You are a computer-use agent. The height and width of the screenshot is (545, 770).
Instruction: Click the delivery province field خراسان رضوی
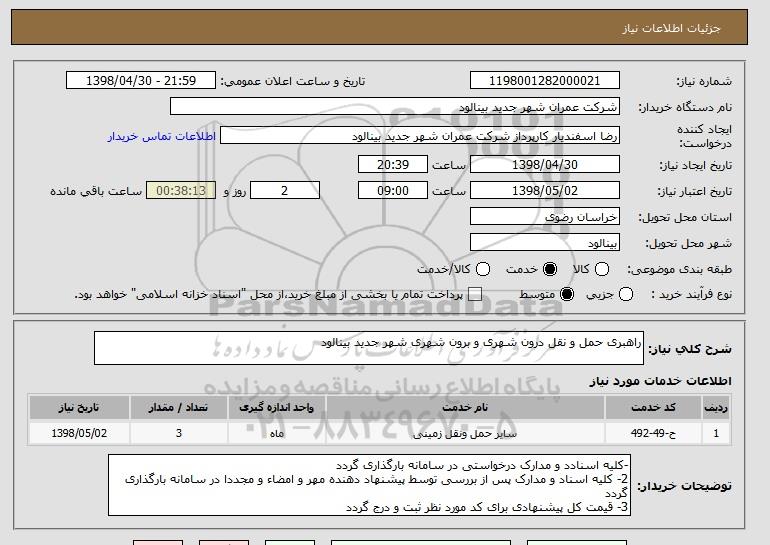pos(545,217)
